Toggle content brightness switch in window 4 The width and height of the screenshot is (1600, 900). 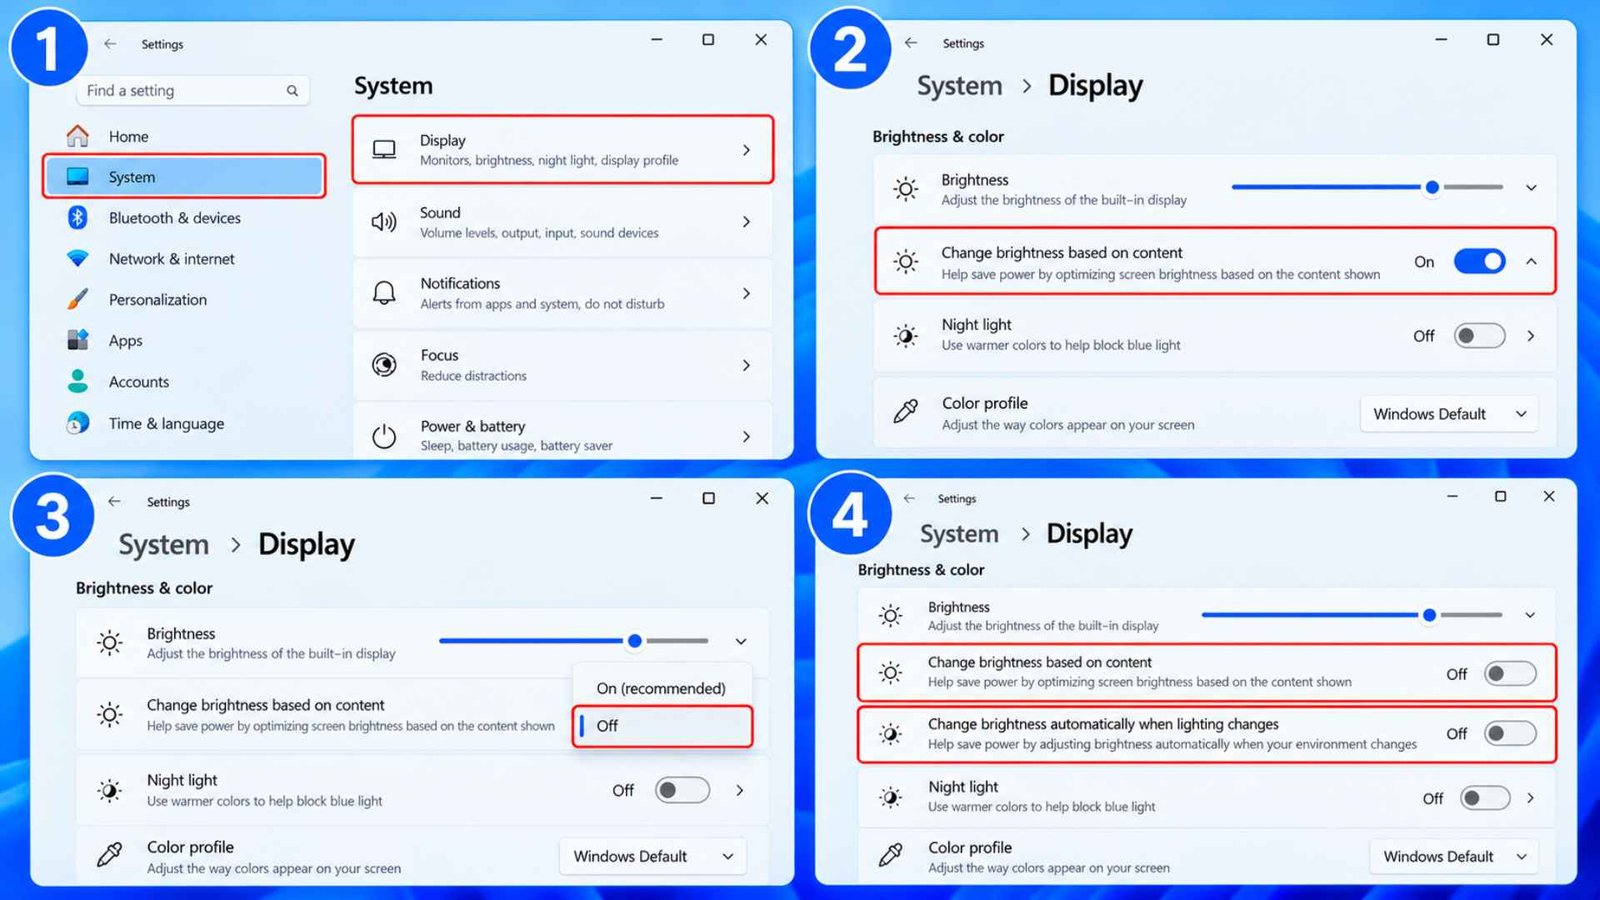1510,674
